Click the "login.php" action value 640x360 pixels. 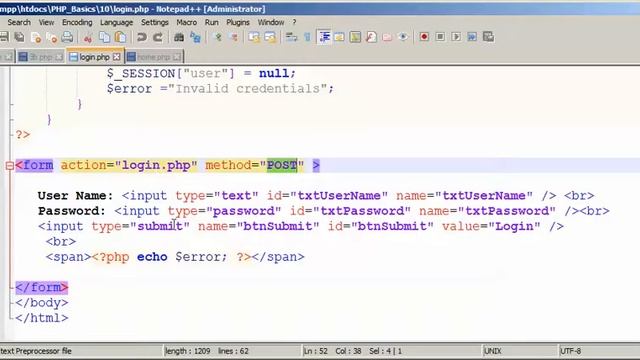pyautogui.click(x=156, y=165)
